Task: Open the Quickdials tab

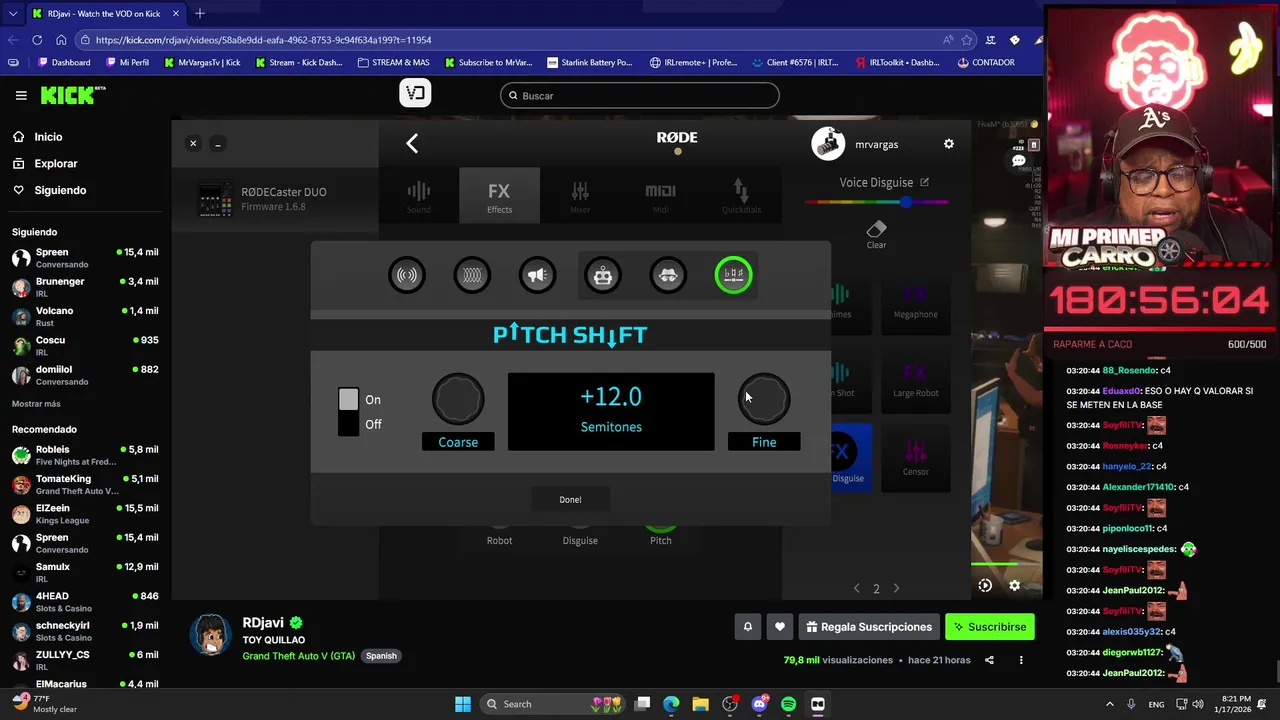Action: (x=741, y=196)
